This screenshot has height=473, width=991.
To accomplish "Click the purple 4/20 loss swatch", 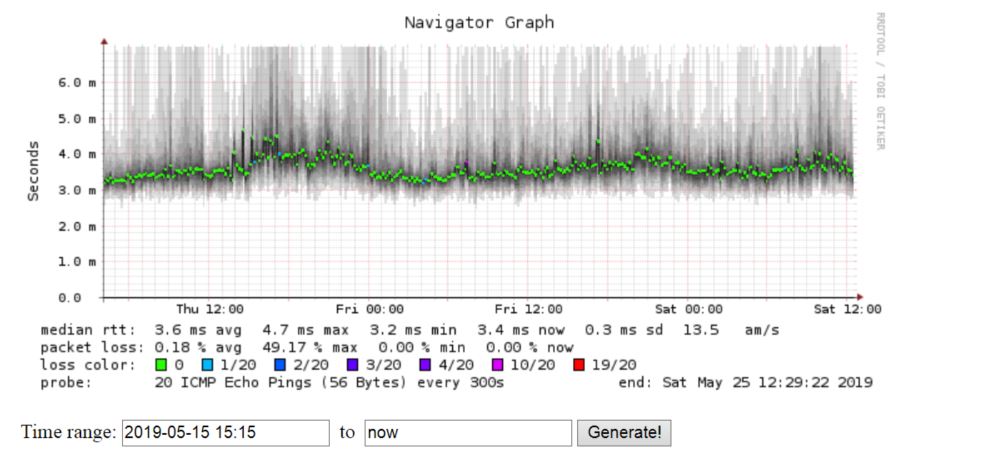I will pos(424,366).
